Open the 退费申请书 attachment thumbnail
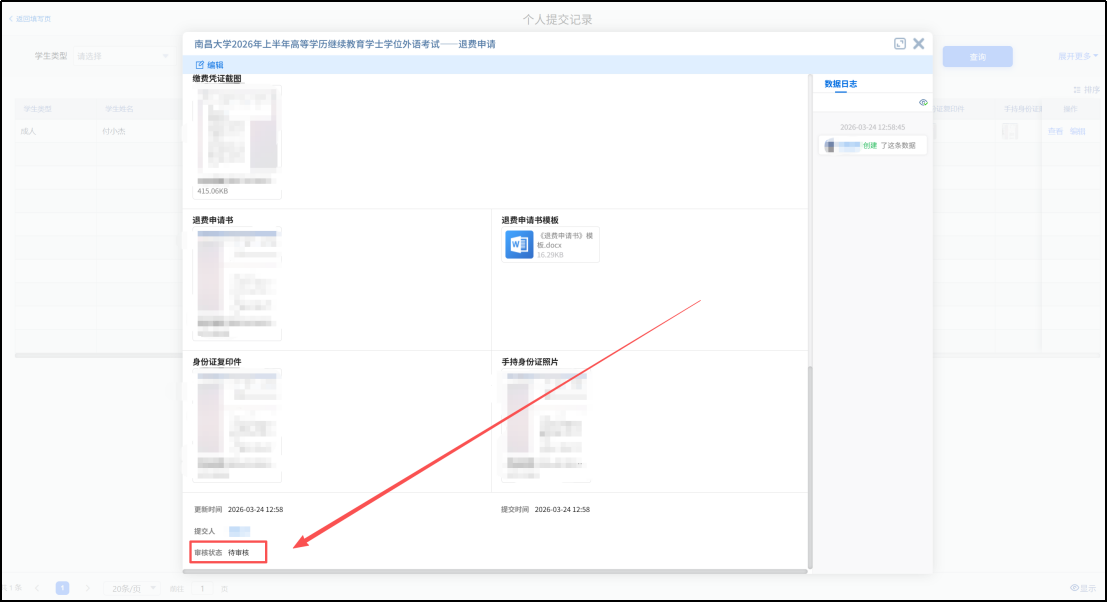Image resolution: width=1108 pixels, height=603 pixels. point(237,283)
